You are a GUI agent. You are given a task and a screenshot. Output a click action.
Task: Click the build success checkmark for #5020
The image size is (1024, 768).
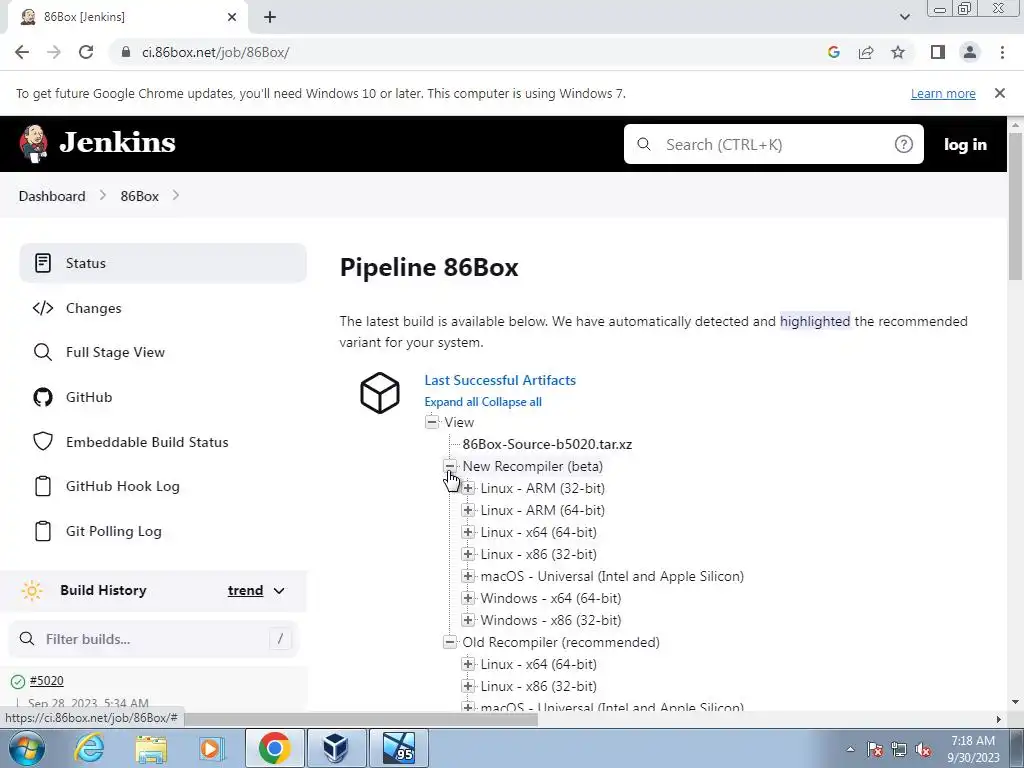[x=18, y=681]
